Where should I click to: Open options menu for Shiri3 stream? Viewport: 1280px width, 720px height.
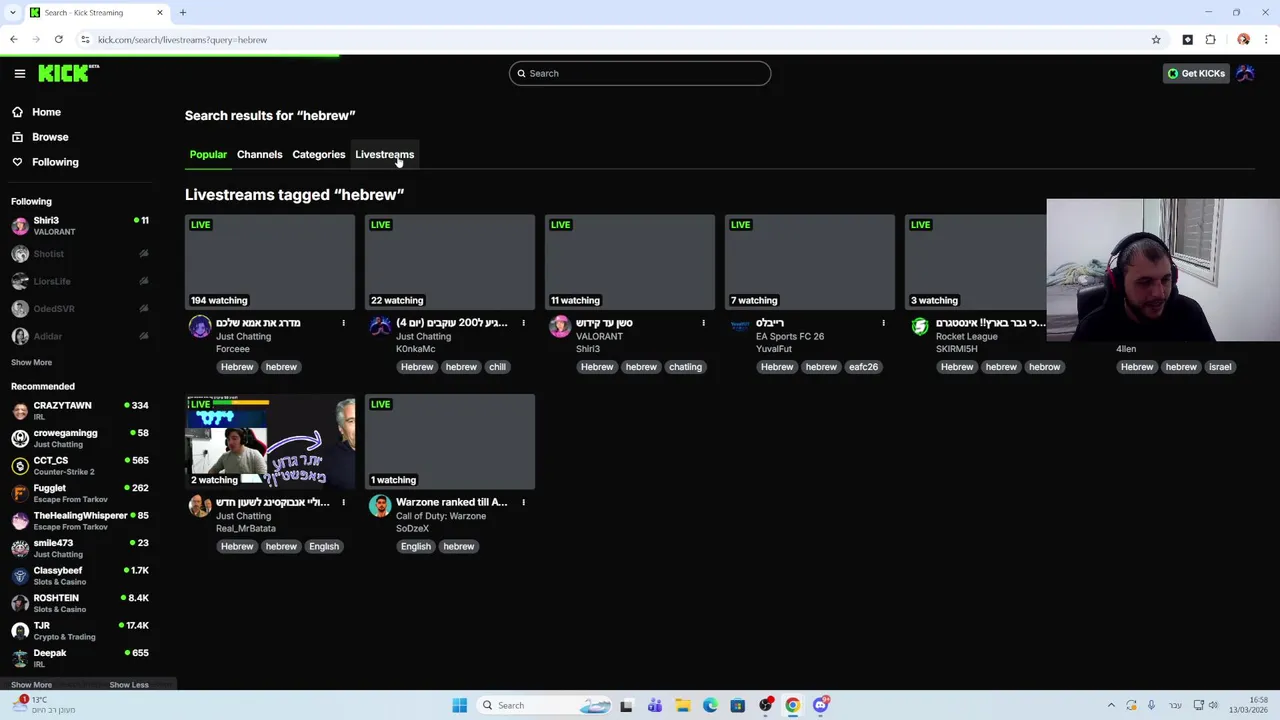(x=703, y=323)
